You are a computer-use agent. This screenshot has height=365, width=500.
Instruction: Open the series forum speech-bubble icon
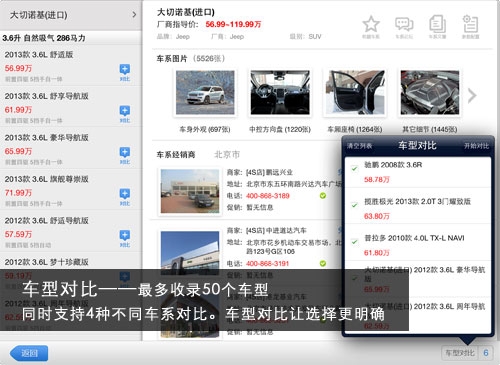click(404, 24)
